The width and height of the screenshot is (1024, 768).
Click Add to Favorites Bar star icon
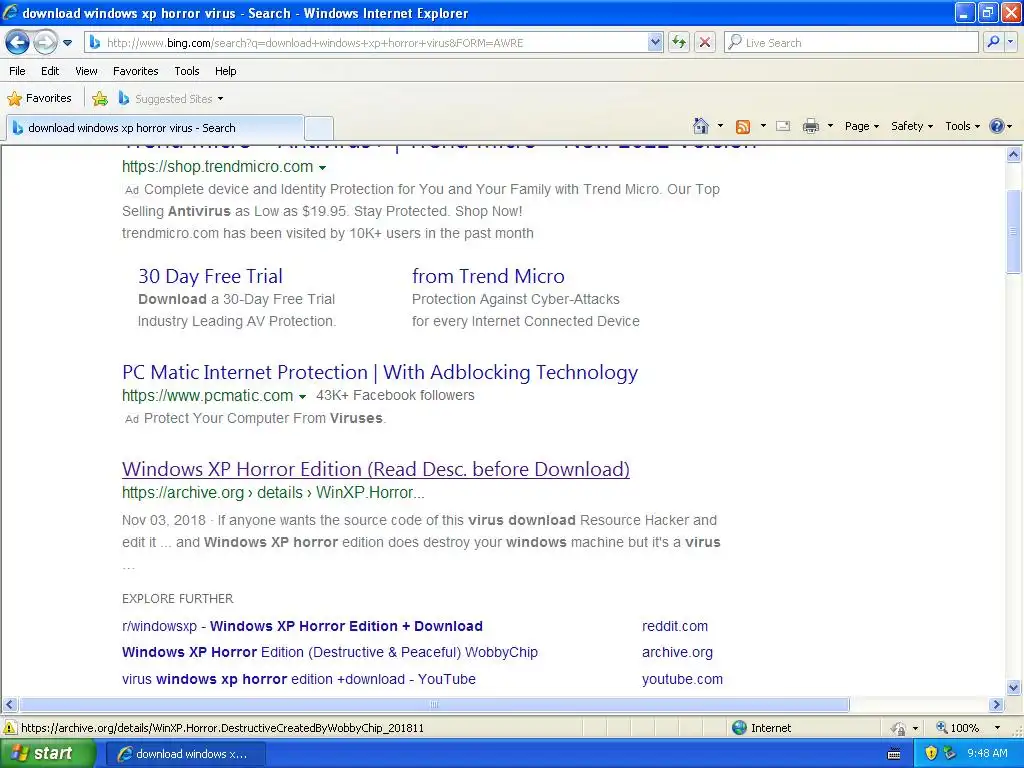tap(100, 99)
